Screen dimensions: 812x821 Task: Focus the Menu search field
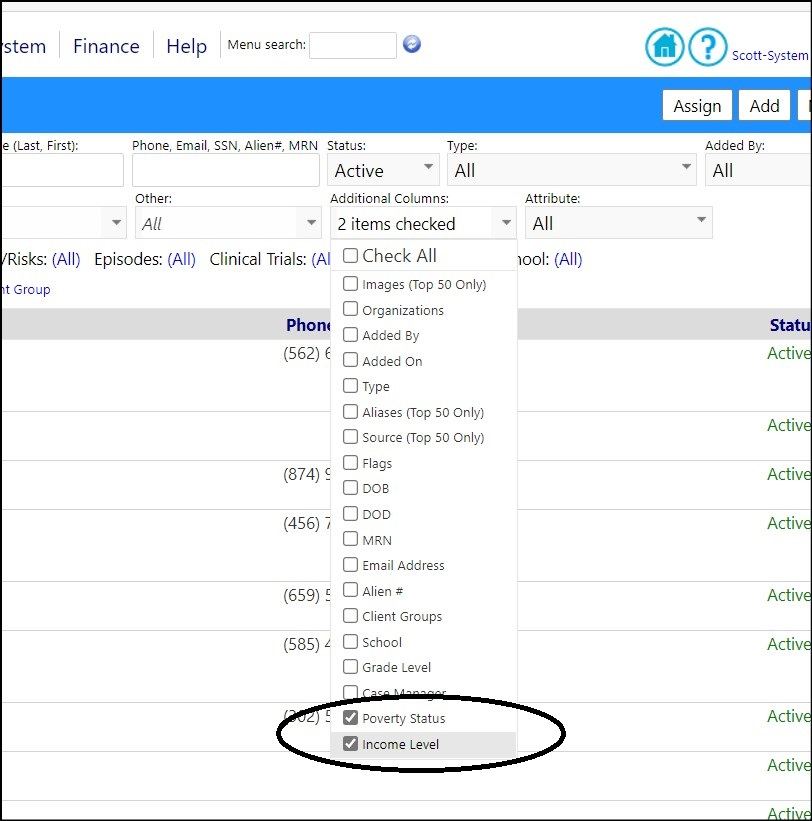pos(353,45)
